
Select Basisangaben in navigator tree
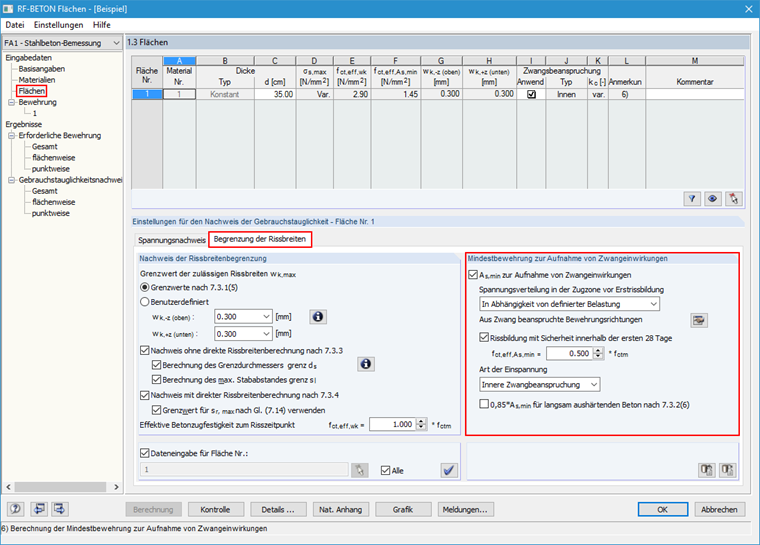42,69
